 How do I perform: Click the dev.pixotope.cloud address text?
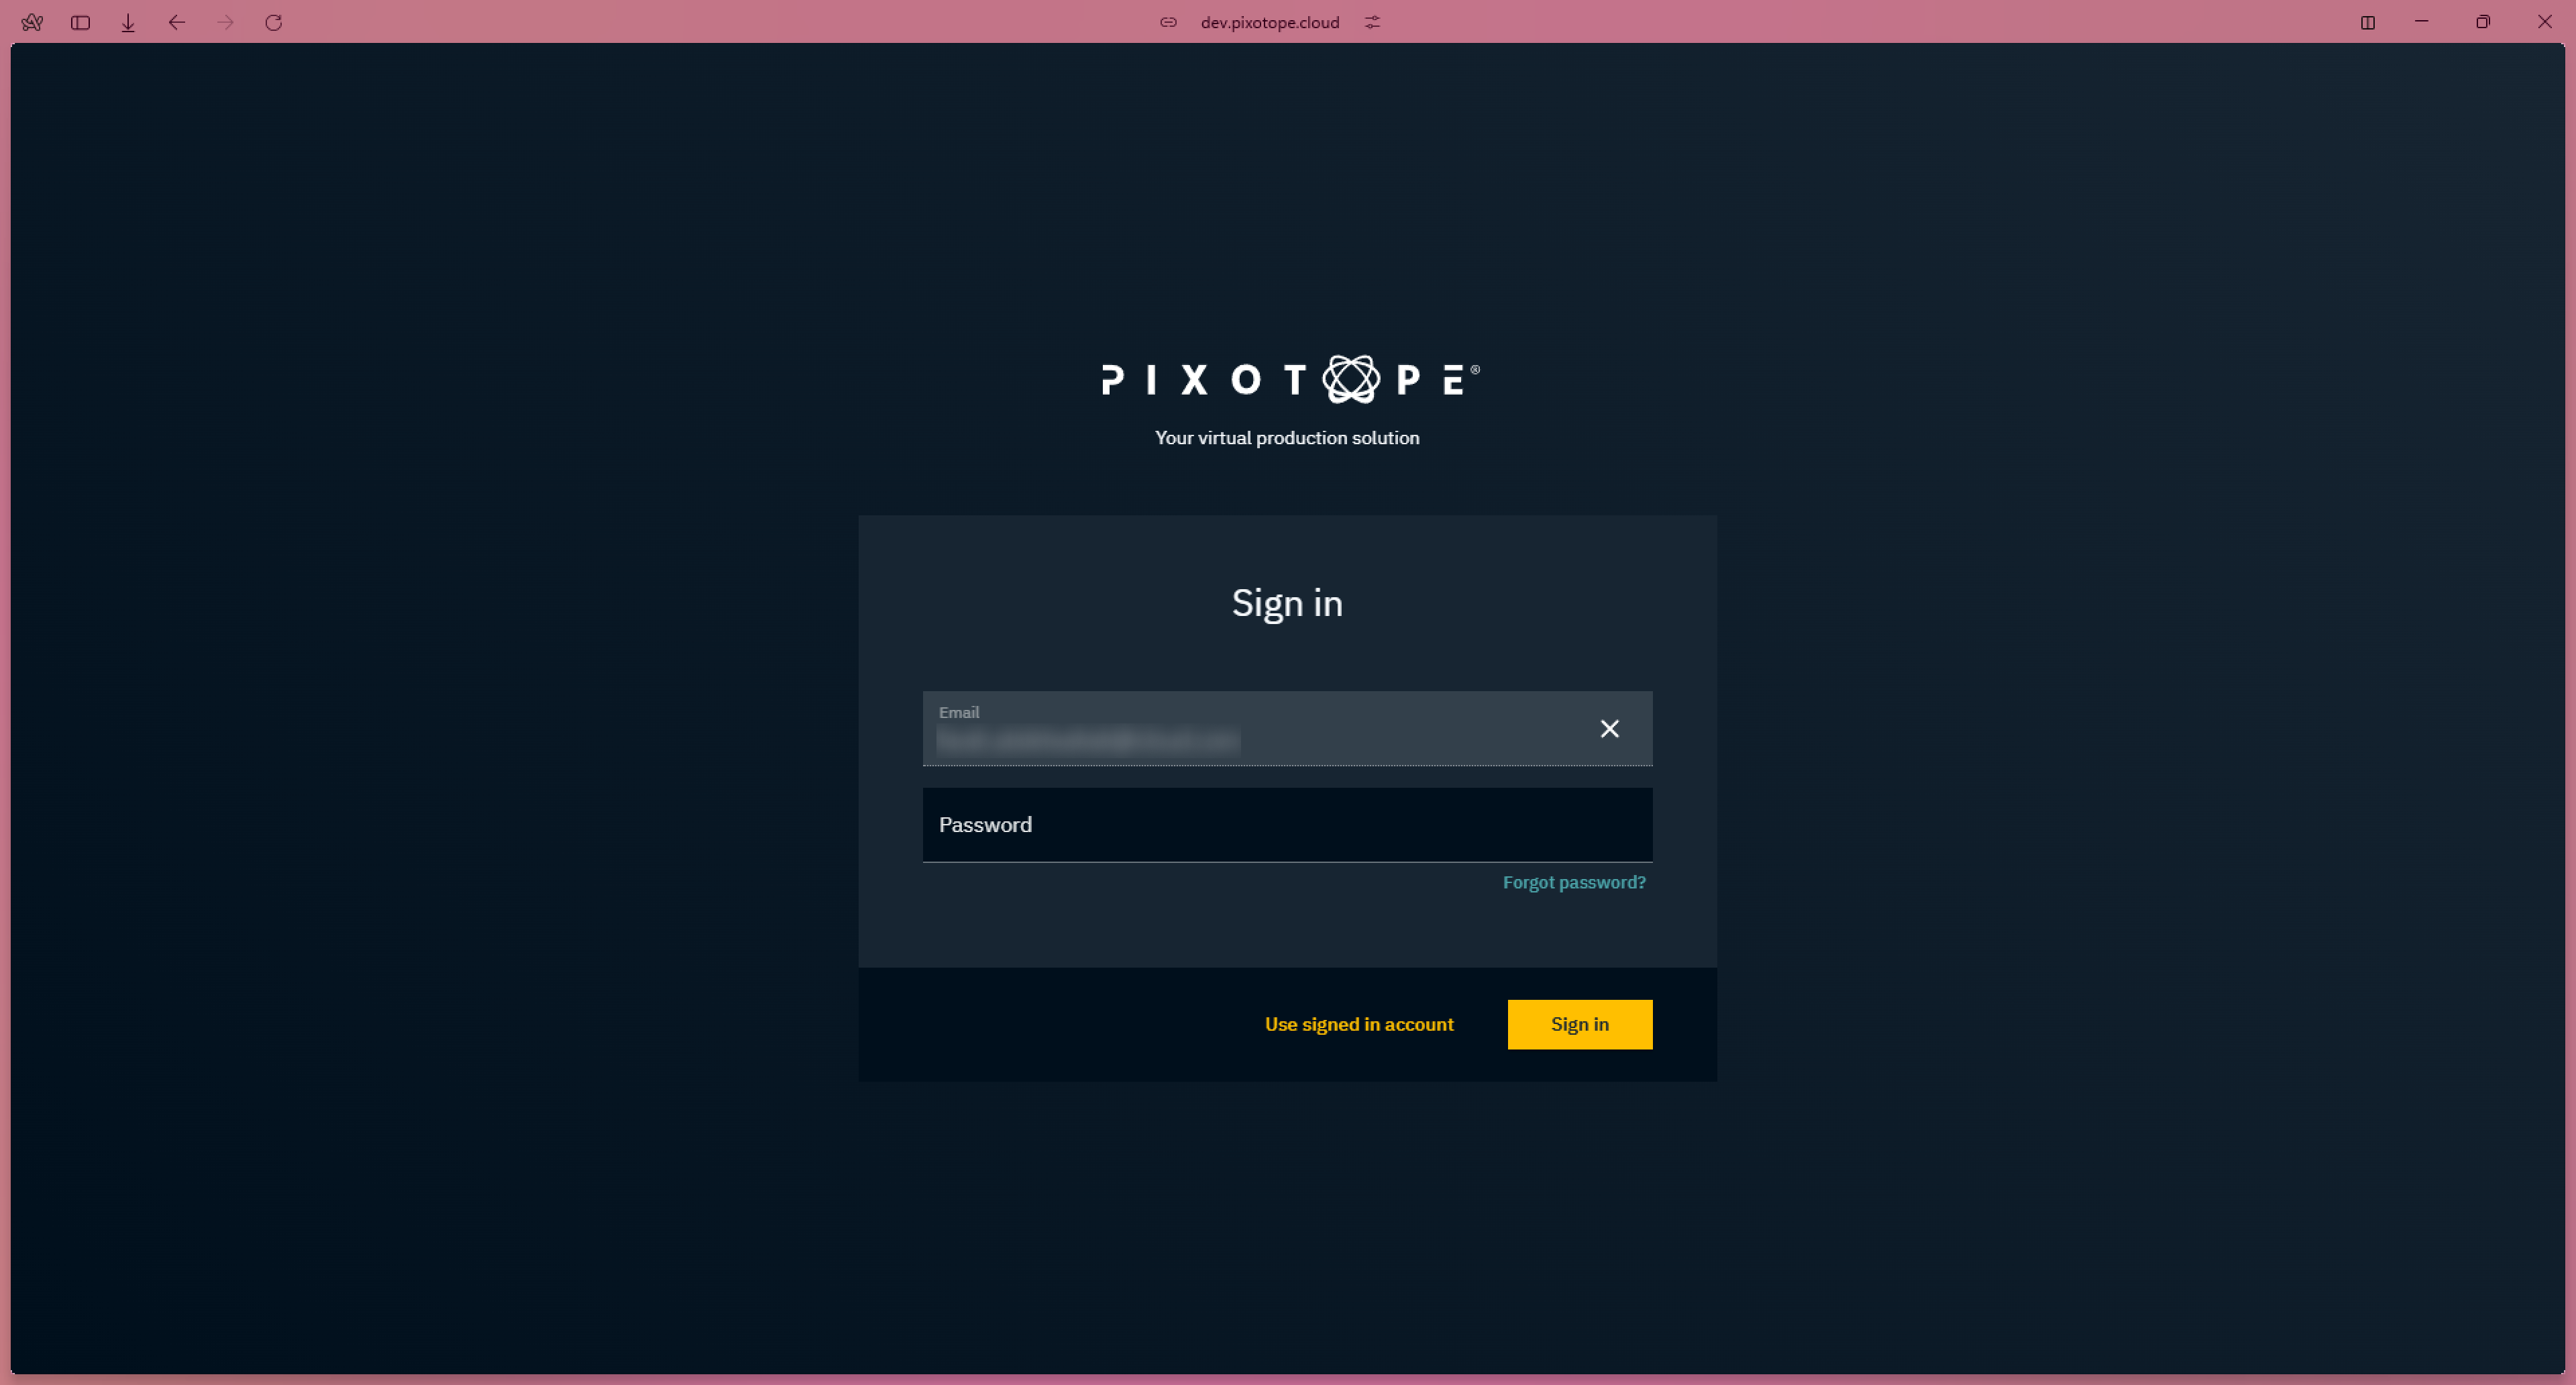(1269, 22)
